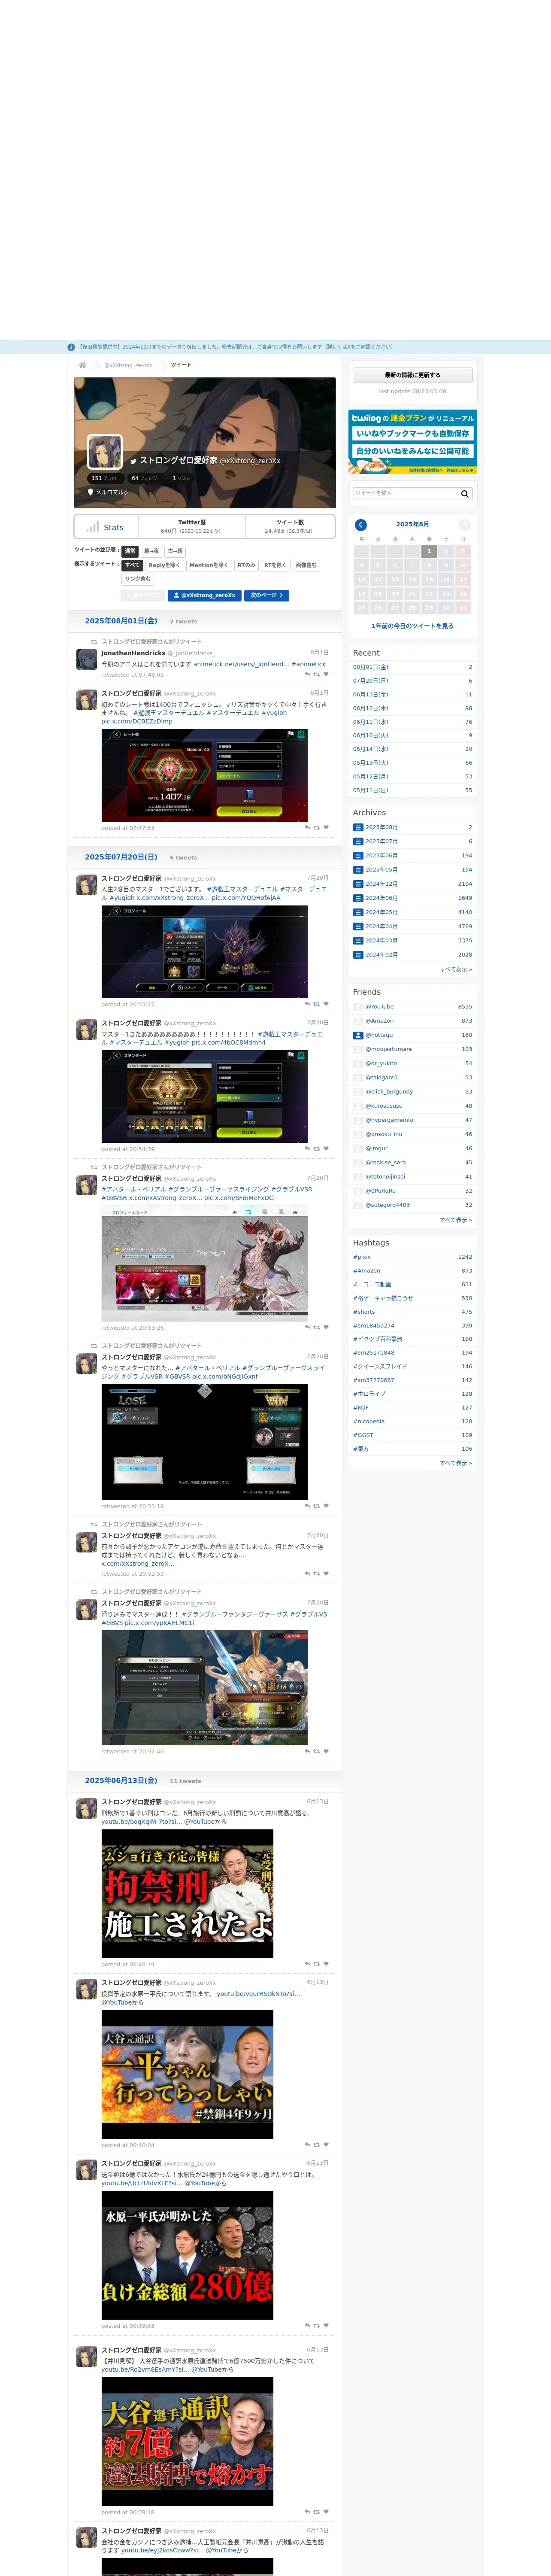Enable the RTのみ tweet filter
Viewport: 551px width, 2576px height.
(x=246, y=565)
